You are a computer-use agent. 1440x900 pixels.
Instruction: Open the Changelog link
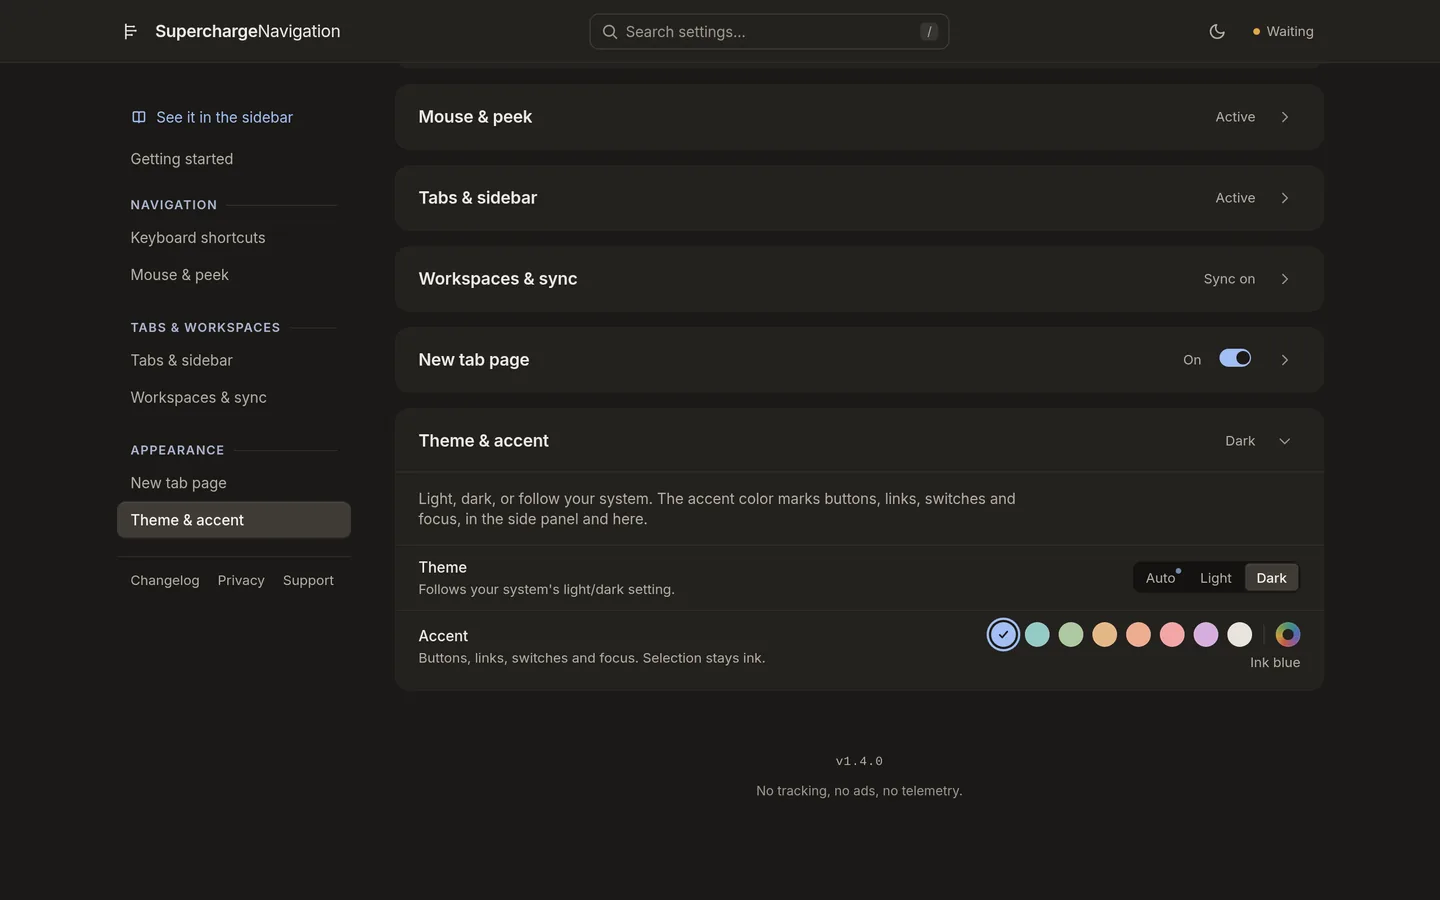(165, 580)
